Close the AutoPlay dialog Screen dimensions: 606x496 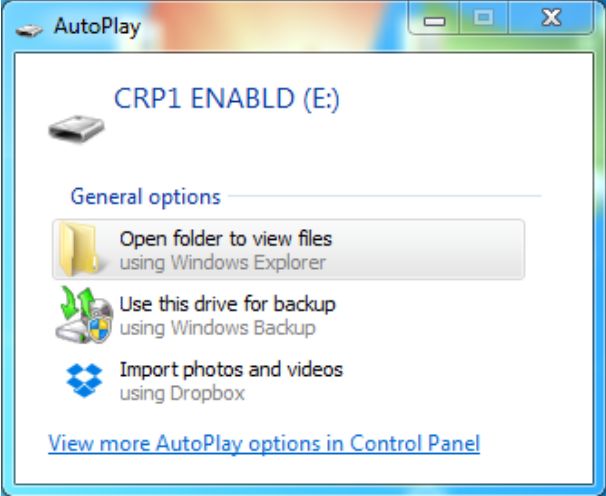[551, 18]
